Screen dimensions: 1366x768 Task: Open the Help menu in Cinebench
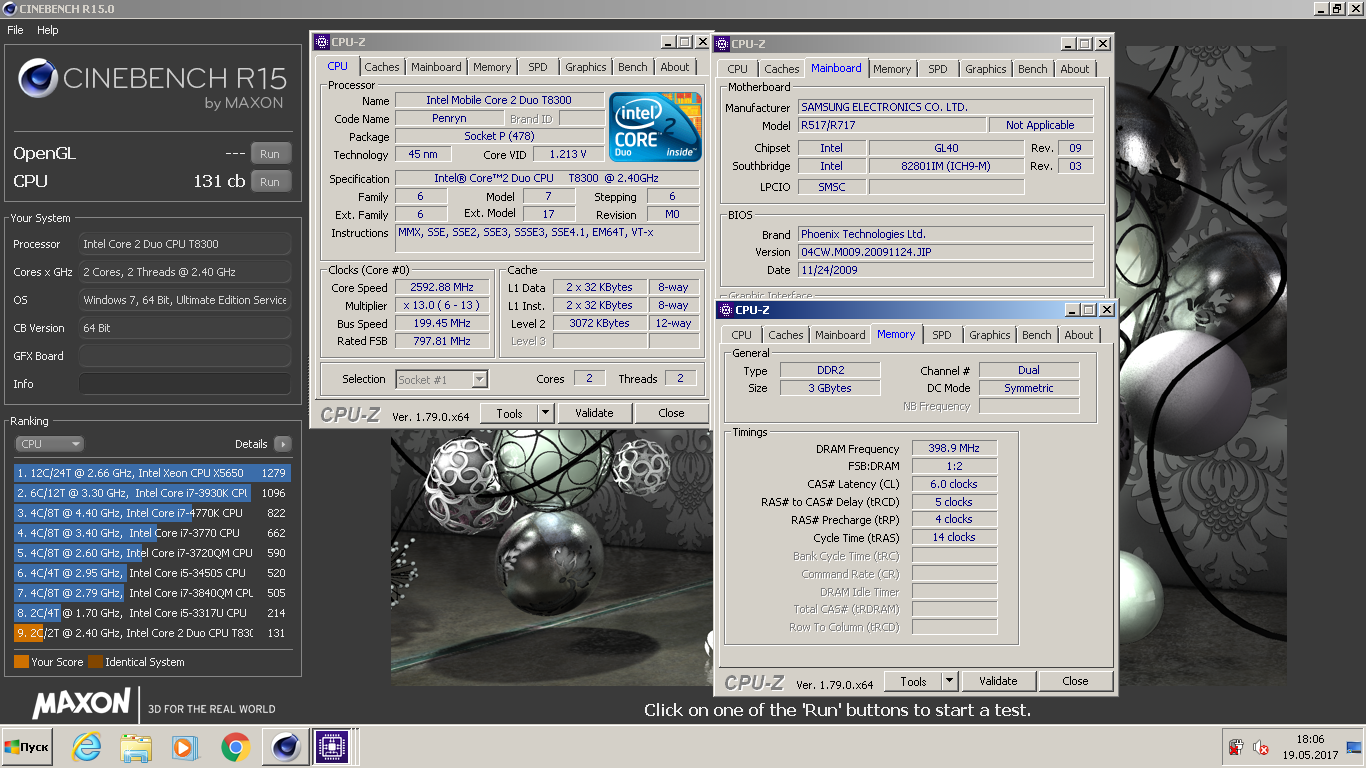click(48, 30)
